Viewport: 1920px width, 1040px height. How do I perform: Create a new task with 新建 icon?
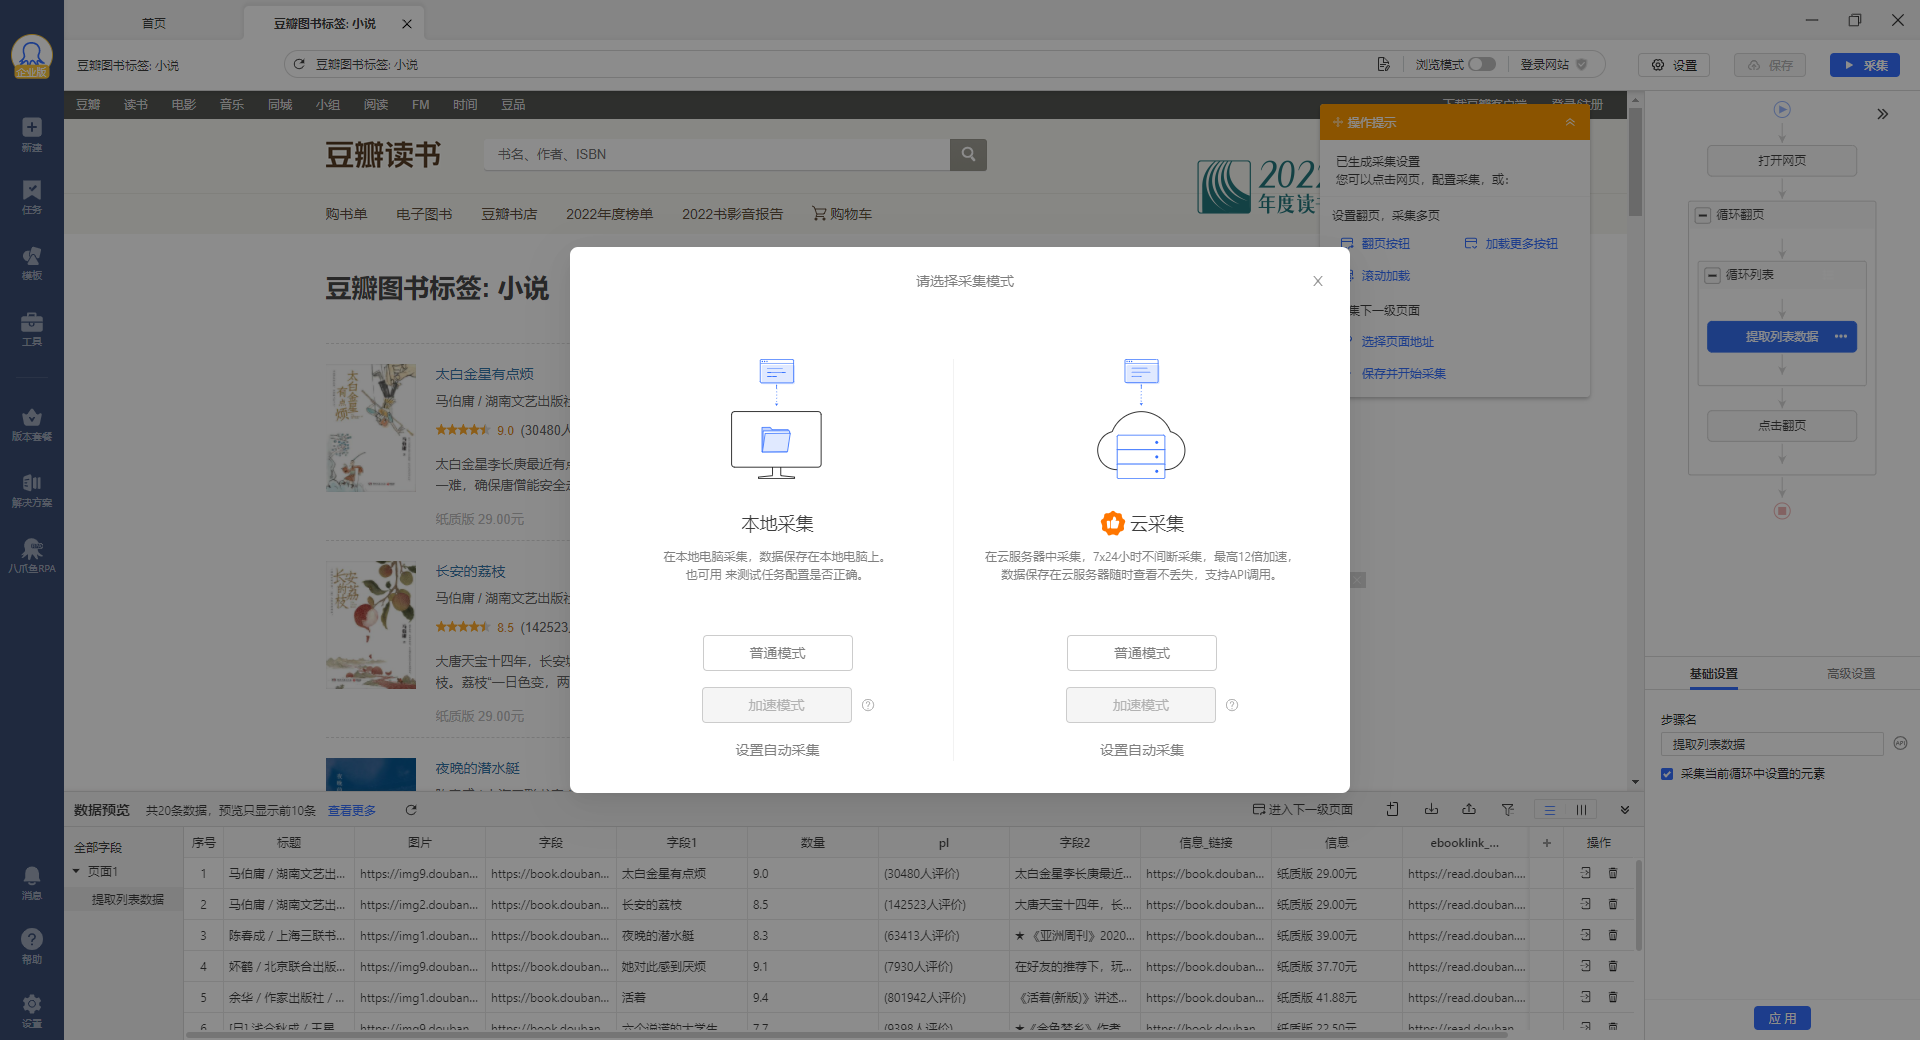click(31, 131)
